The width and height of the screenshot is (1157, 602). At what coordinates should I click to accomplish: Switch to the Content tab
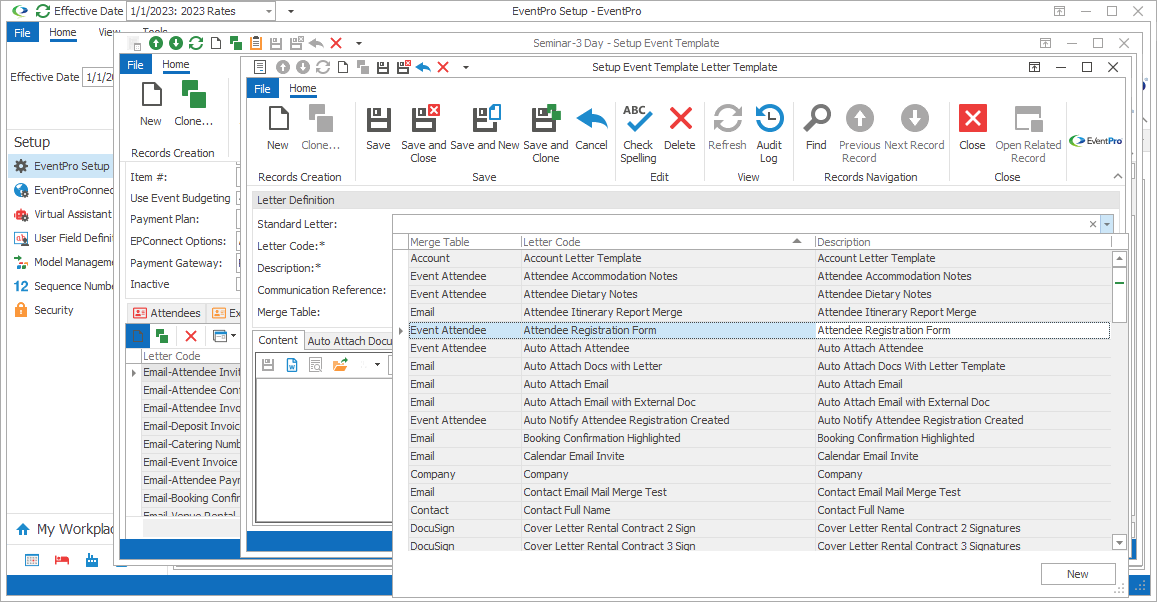click(x=277, y=340)
